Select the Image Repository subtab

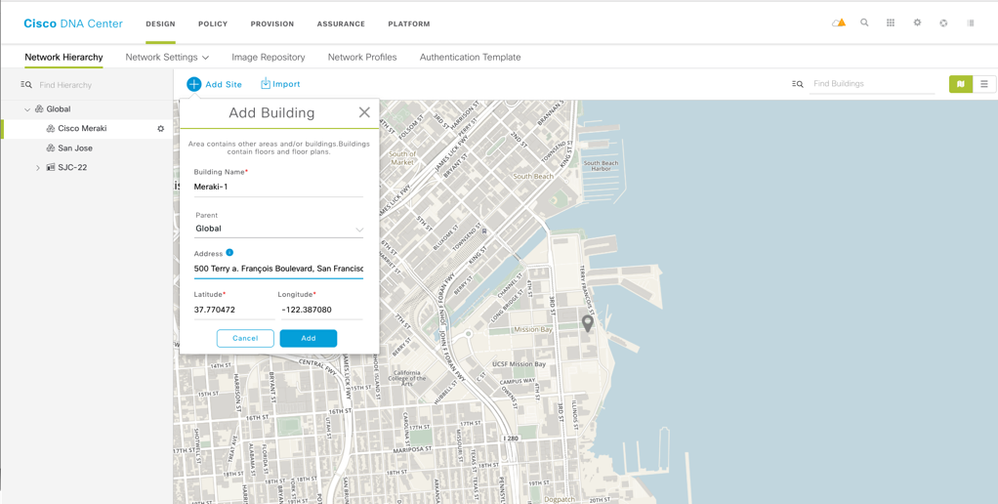(268, 57)
